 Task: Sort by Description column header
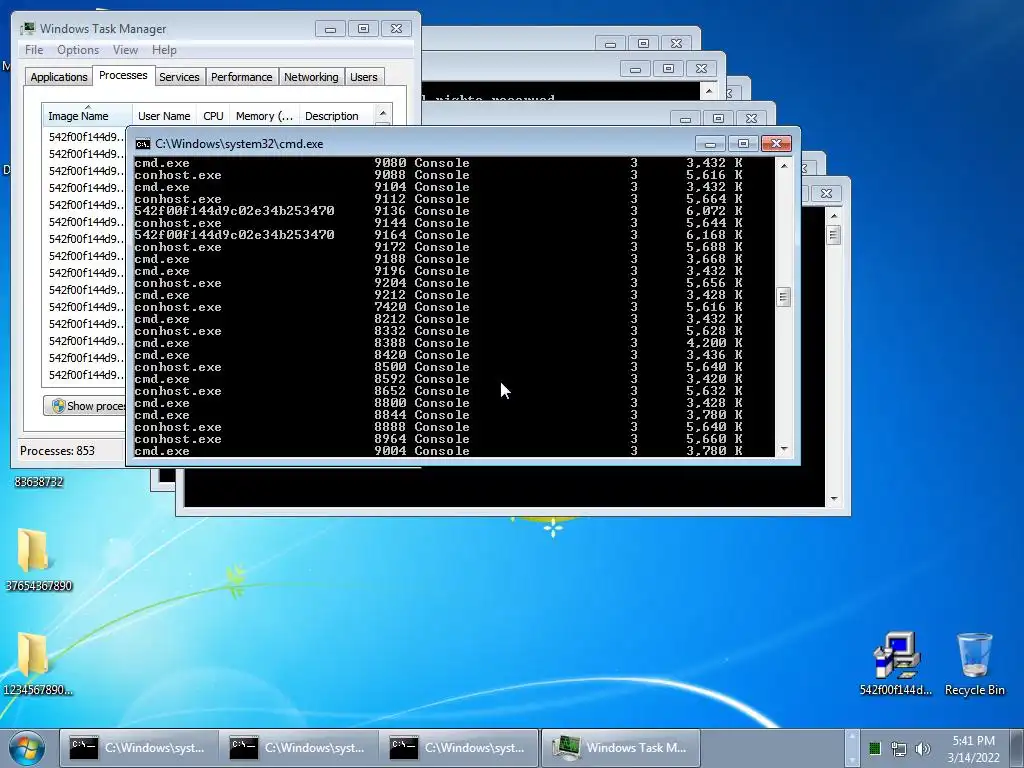click(x=336, y=116)
